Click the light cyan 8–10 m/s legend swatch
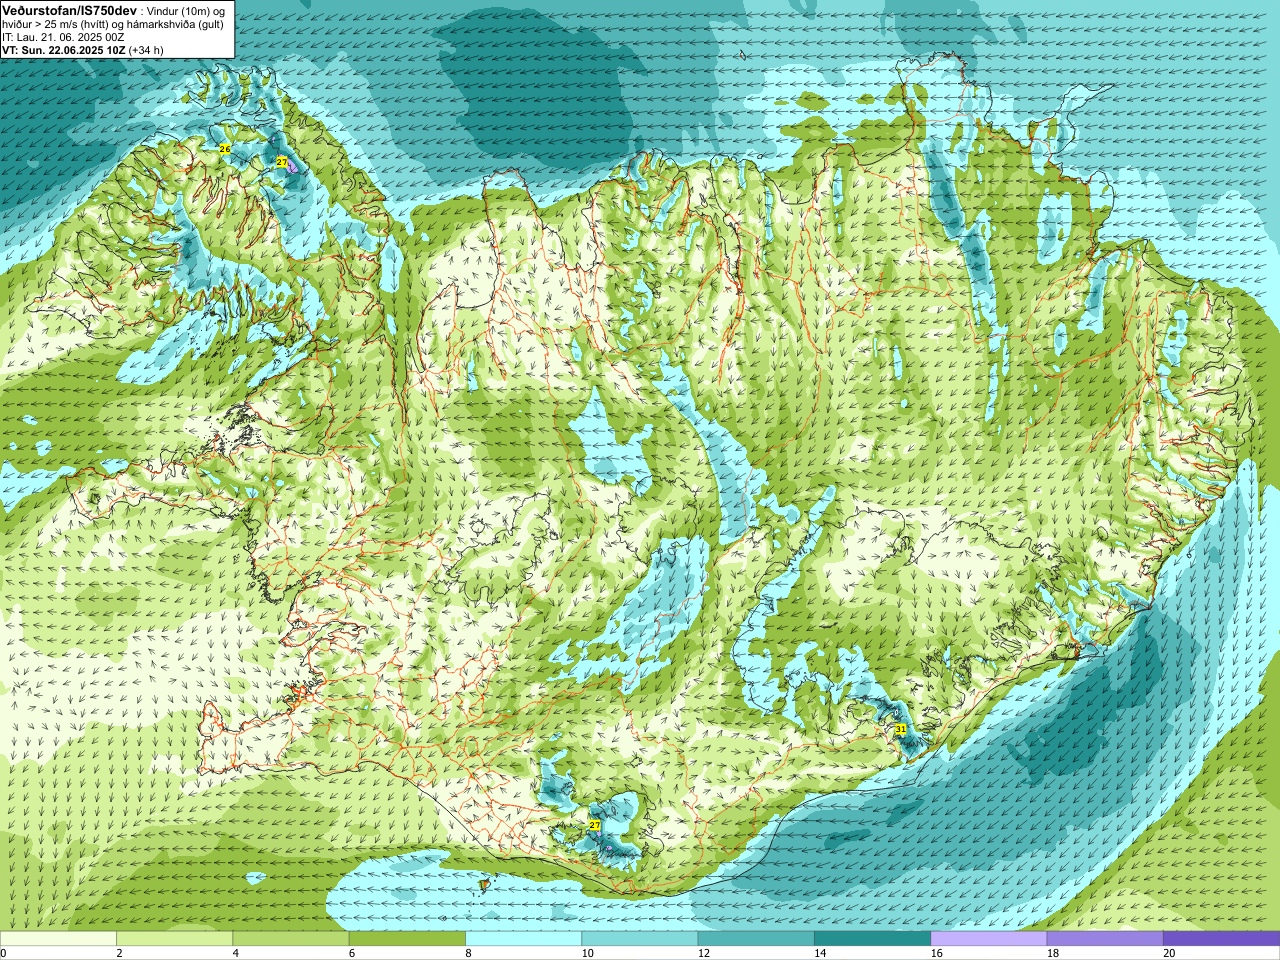Screen dimensions: 1280x960 click(523, 939)
